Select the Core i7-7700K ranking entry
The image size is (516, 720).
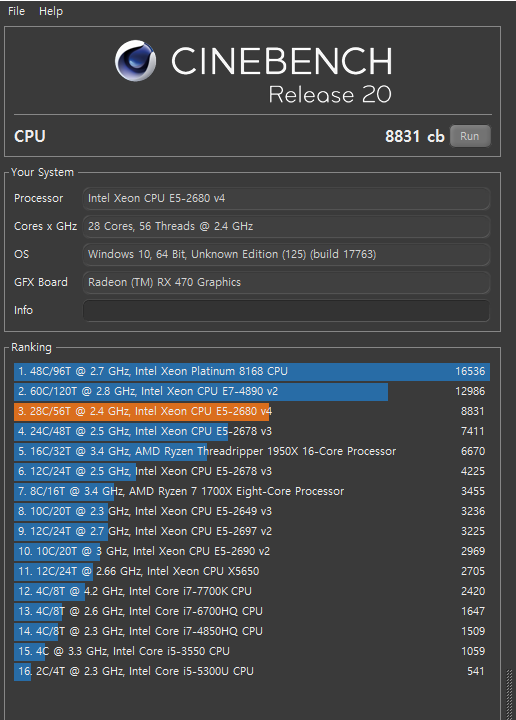252,591
